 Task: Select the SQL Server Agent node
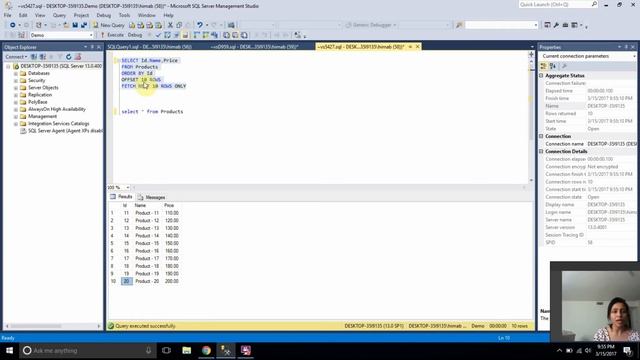coord(65,131)
